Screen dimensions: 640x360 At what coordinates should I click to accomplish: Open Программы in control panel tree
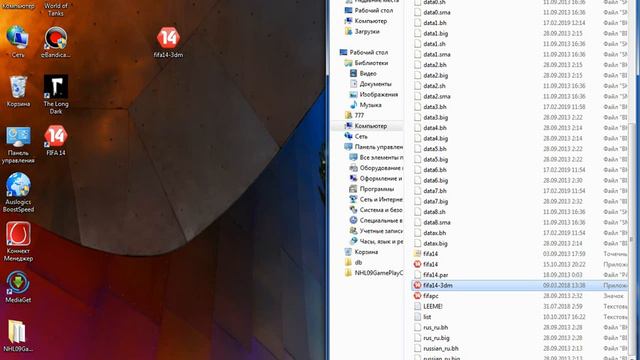371,189
